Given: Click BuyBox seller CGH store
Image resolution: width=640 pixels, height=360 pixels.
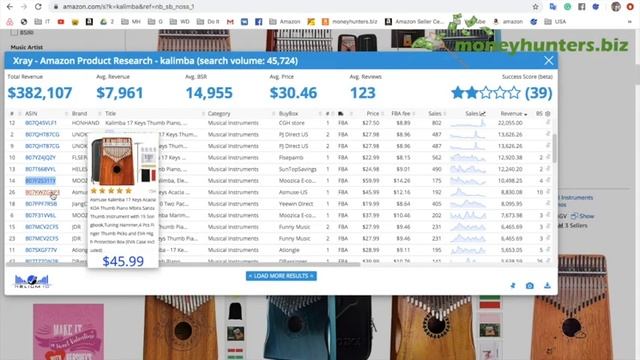Looking at the screenshot, I should [291, 122].
